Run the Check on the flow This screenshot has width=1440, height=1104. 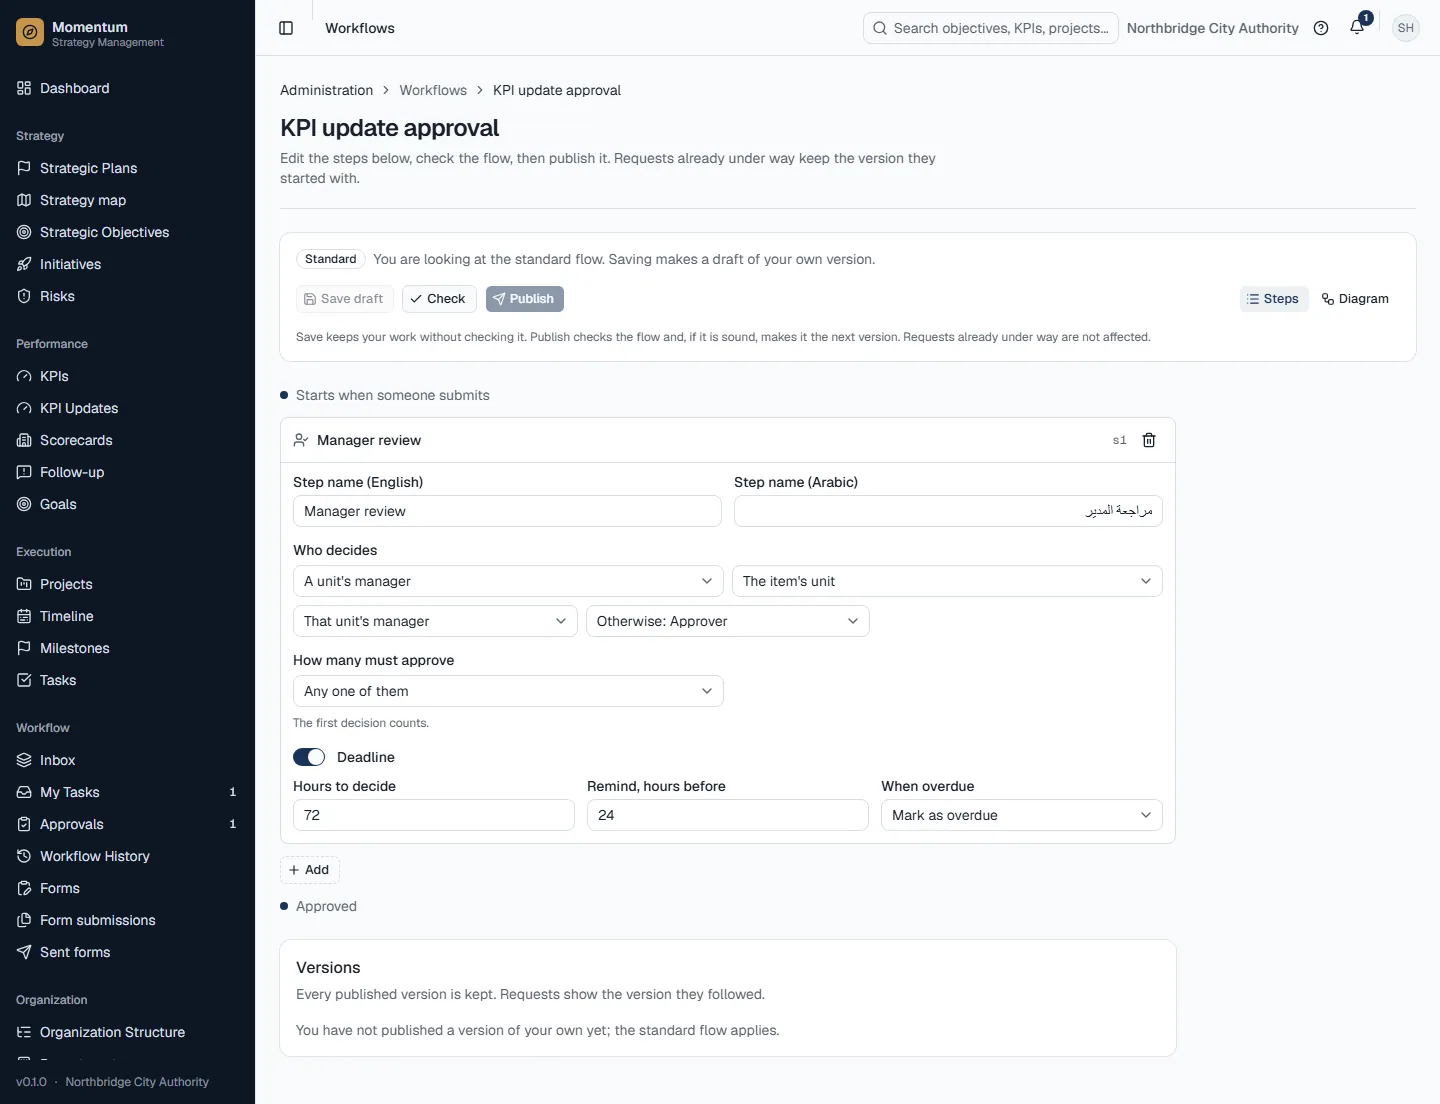click(x=439, y=299)
